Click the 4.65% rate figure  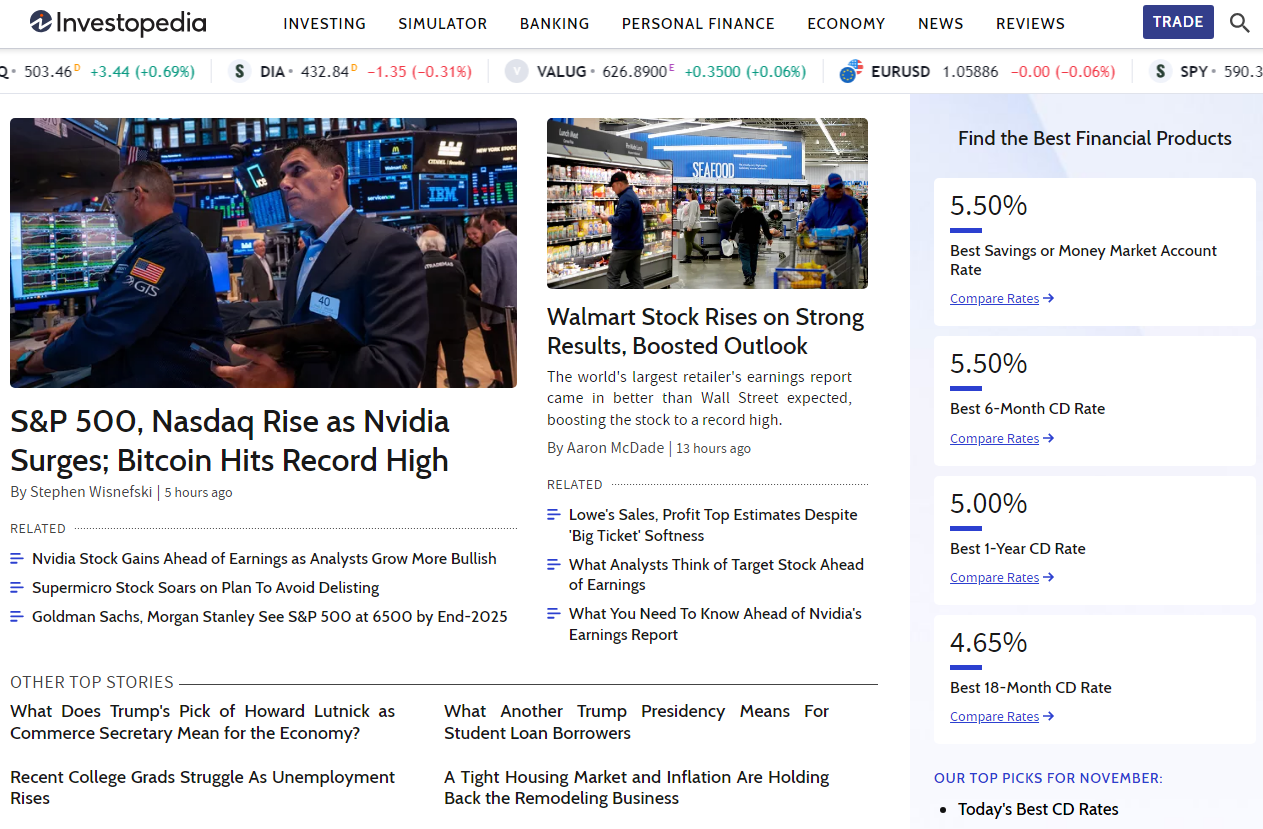click(989, 642)
